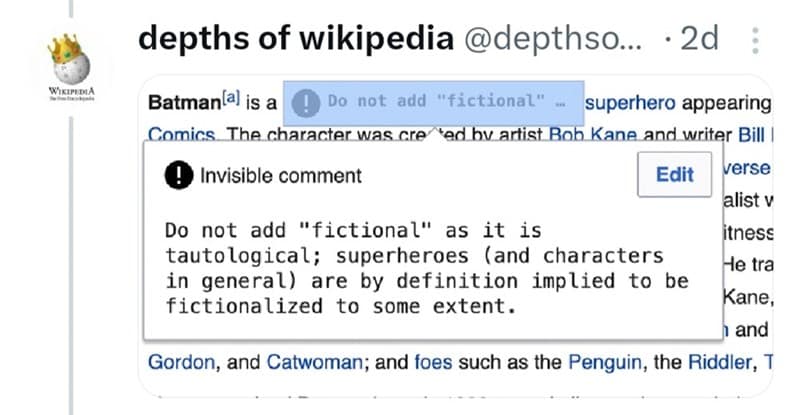Open depths of wikipedia profile avatar
This screenshot has width=800, height=415.
pos(70,66)
